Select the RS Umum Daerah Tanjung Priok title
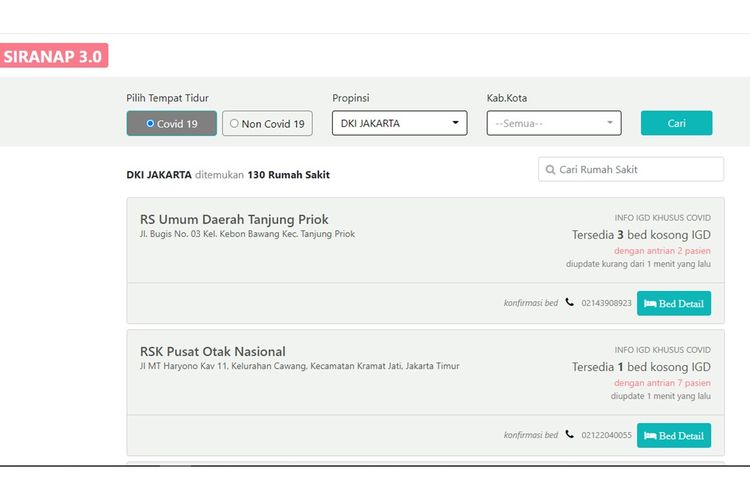This screenshot has height=500, width=750. point(234,219)
